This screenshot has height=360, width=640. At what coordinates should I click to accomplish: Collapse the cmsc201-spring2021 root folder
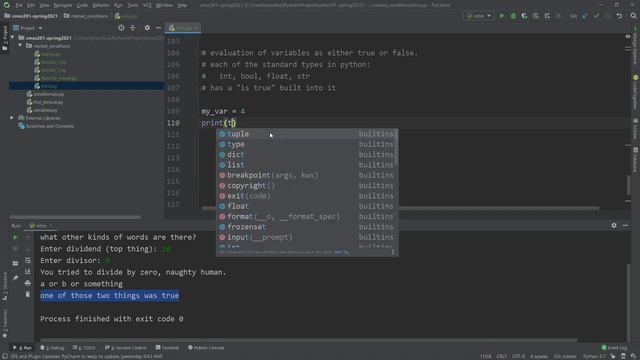pos(13,38)
